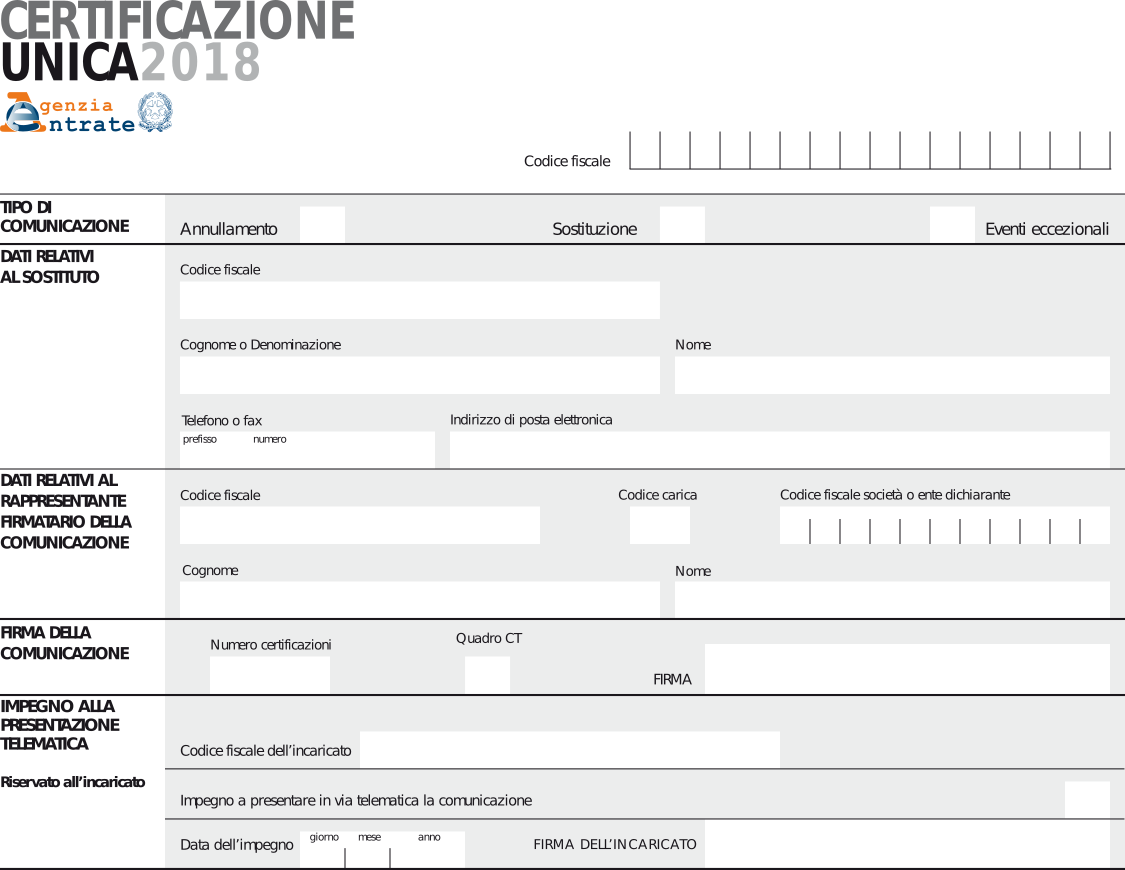
Task: Click the Numero certificazioni field
Action: point(269,675)
